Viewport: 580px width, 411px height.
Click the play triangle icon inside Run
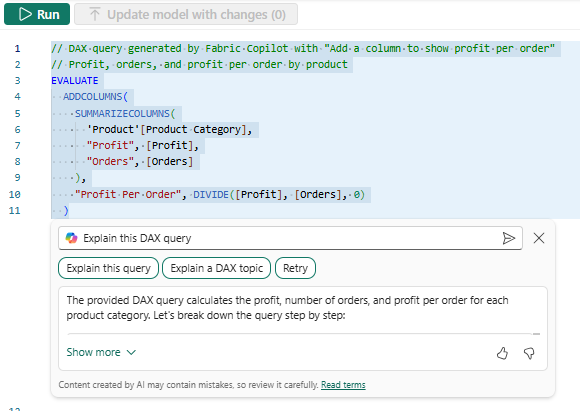[x=25, y=14]
